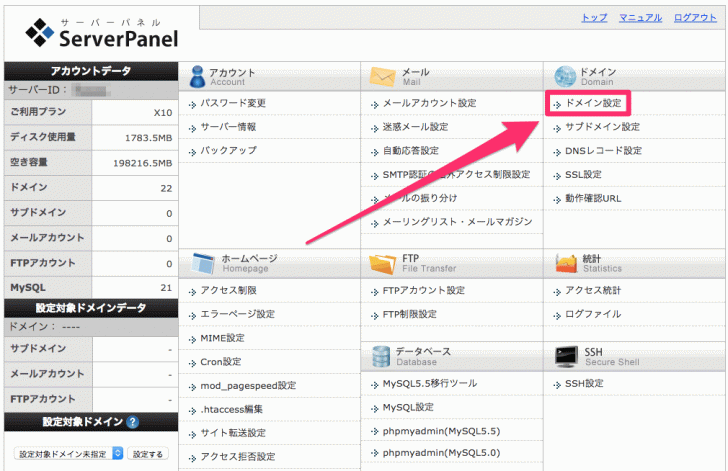This screenshot has height=471, width=728.
Task: Click the Statistics section chart icon
Action: [x=565, y=263]
